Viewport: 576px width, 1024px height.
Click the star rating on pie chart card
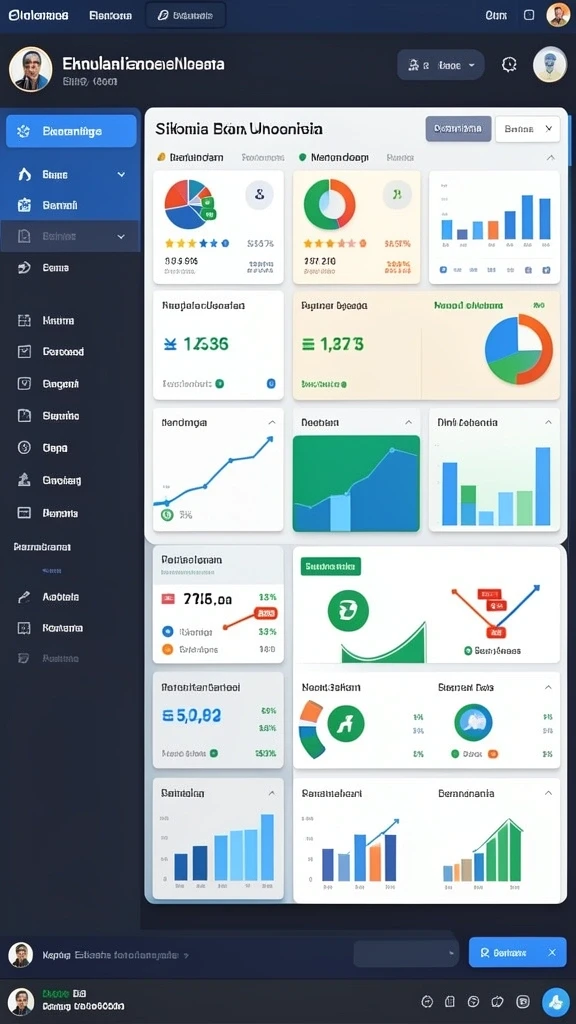tap(197, 243)
